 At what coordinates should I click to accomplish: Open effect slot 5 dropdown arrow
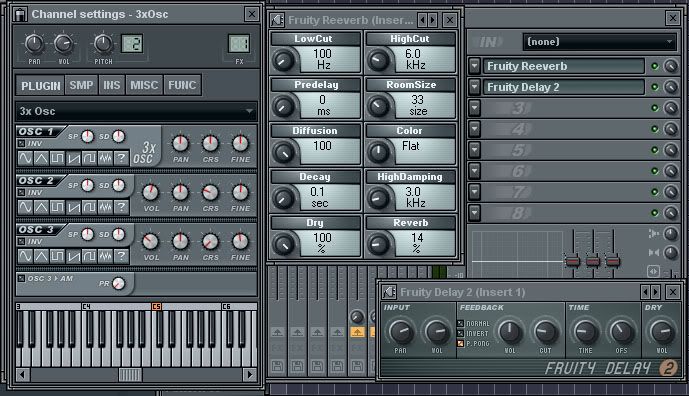(474, 150)
